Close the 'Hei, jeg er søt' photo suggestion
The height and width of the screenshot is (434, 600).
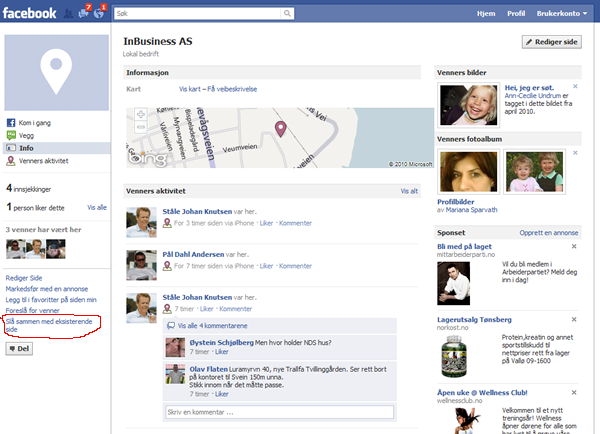pos(575,86)
